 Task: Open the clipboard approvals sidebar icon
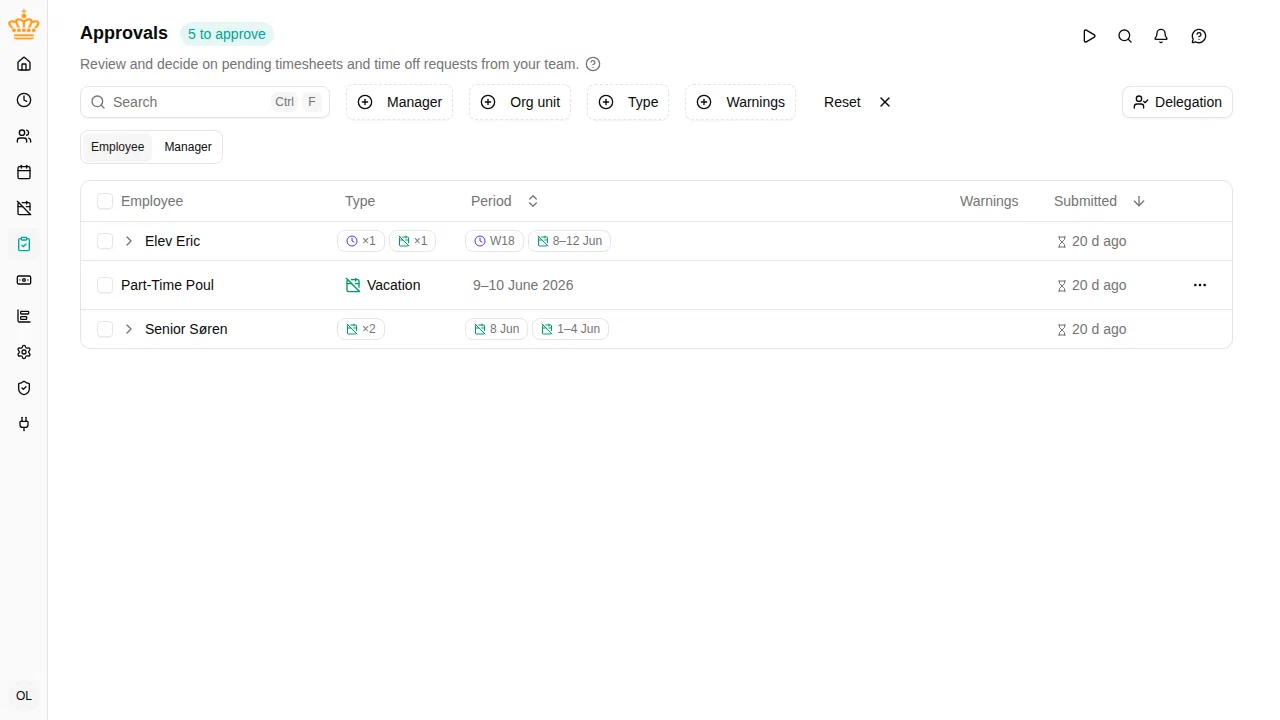tap(24, 244)
